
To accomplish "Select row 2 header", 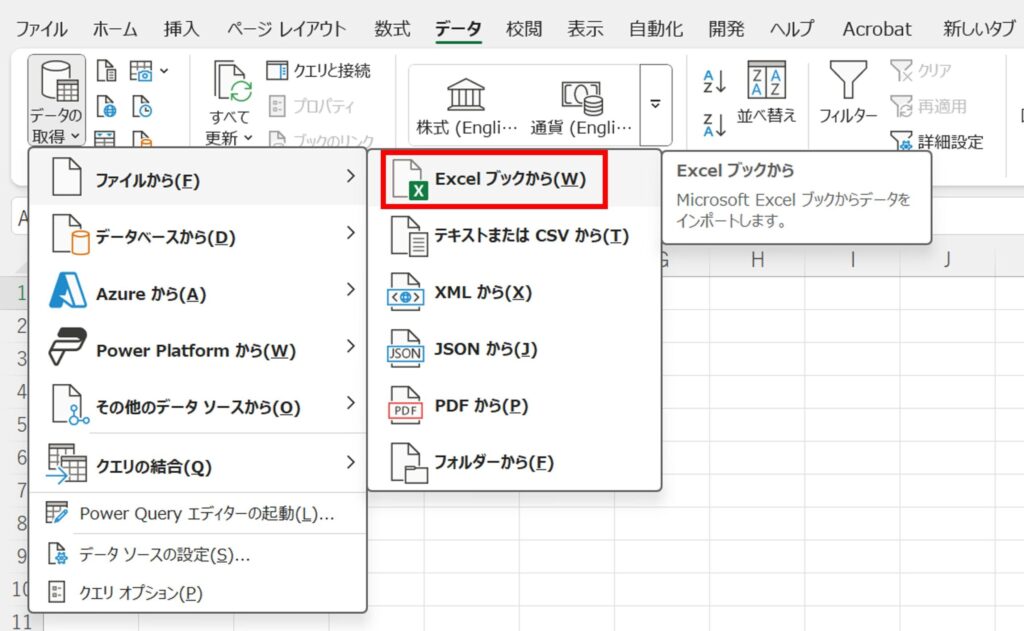I will click(x=22, y=325).
